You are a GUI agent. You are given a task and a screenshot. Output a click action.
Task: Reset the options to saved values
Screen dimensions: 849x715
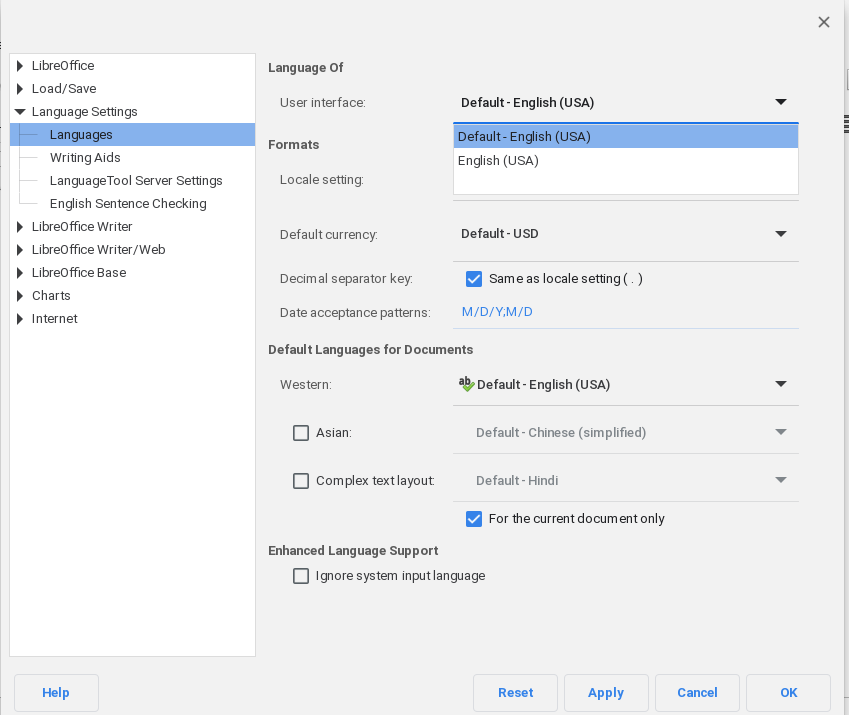[515, 693]
